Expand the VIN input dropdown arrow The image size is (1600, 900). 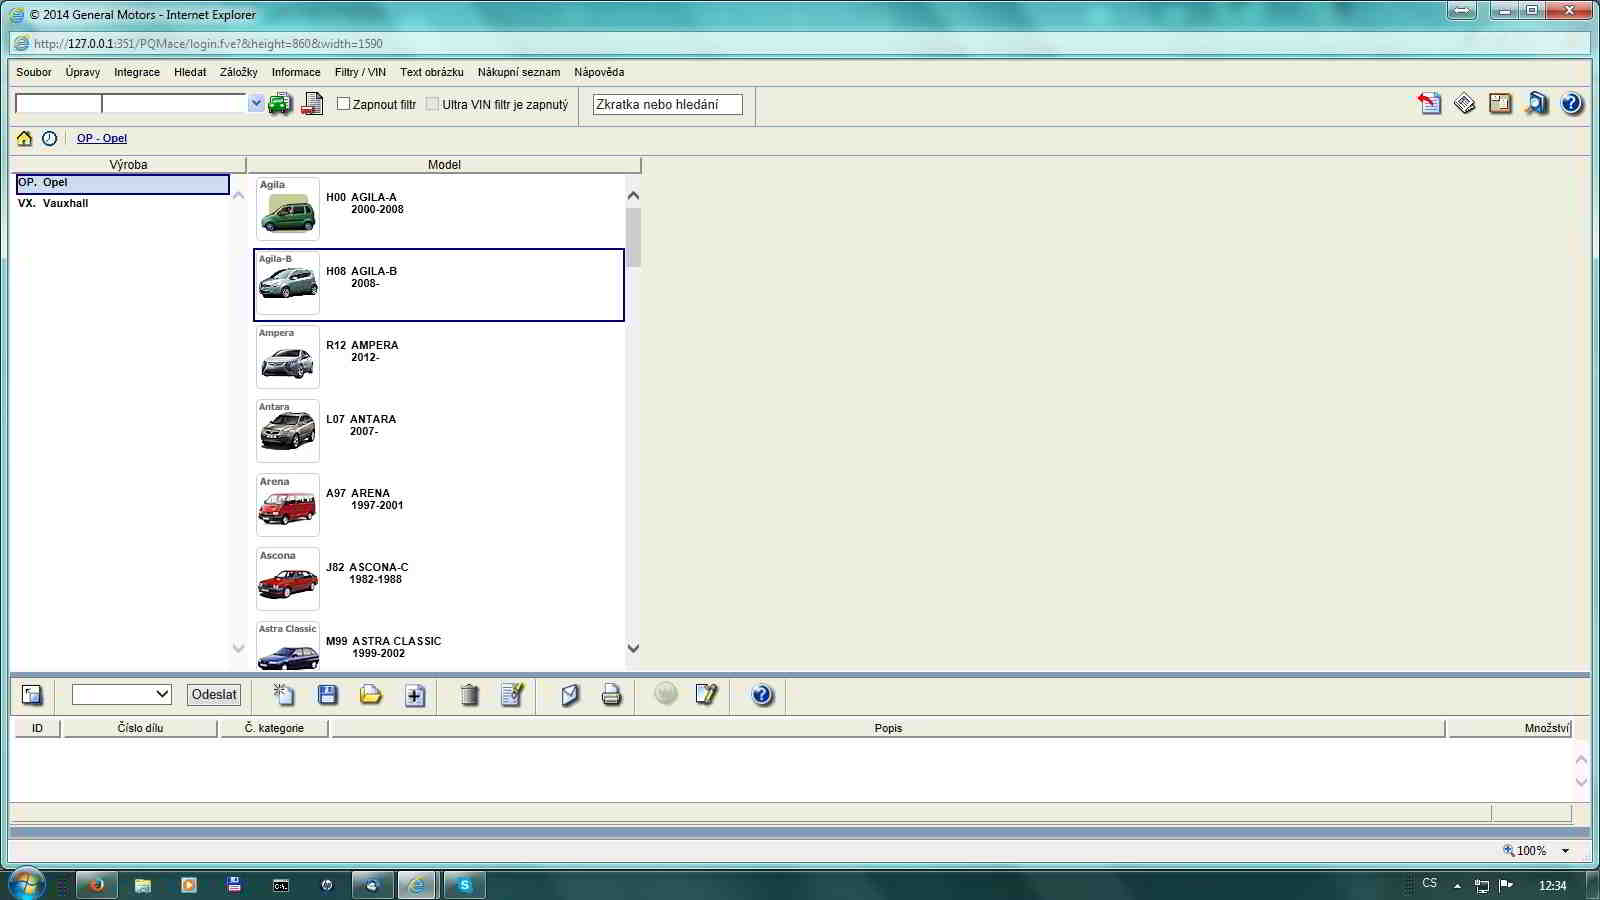256,103
